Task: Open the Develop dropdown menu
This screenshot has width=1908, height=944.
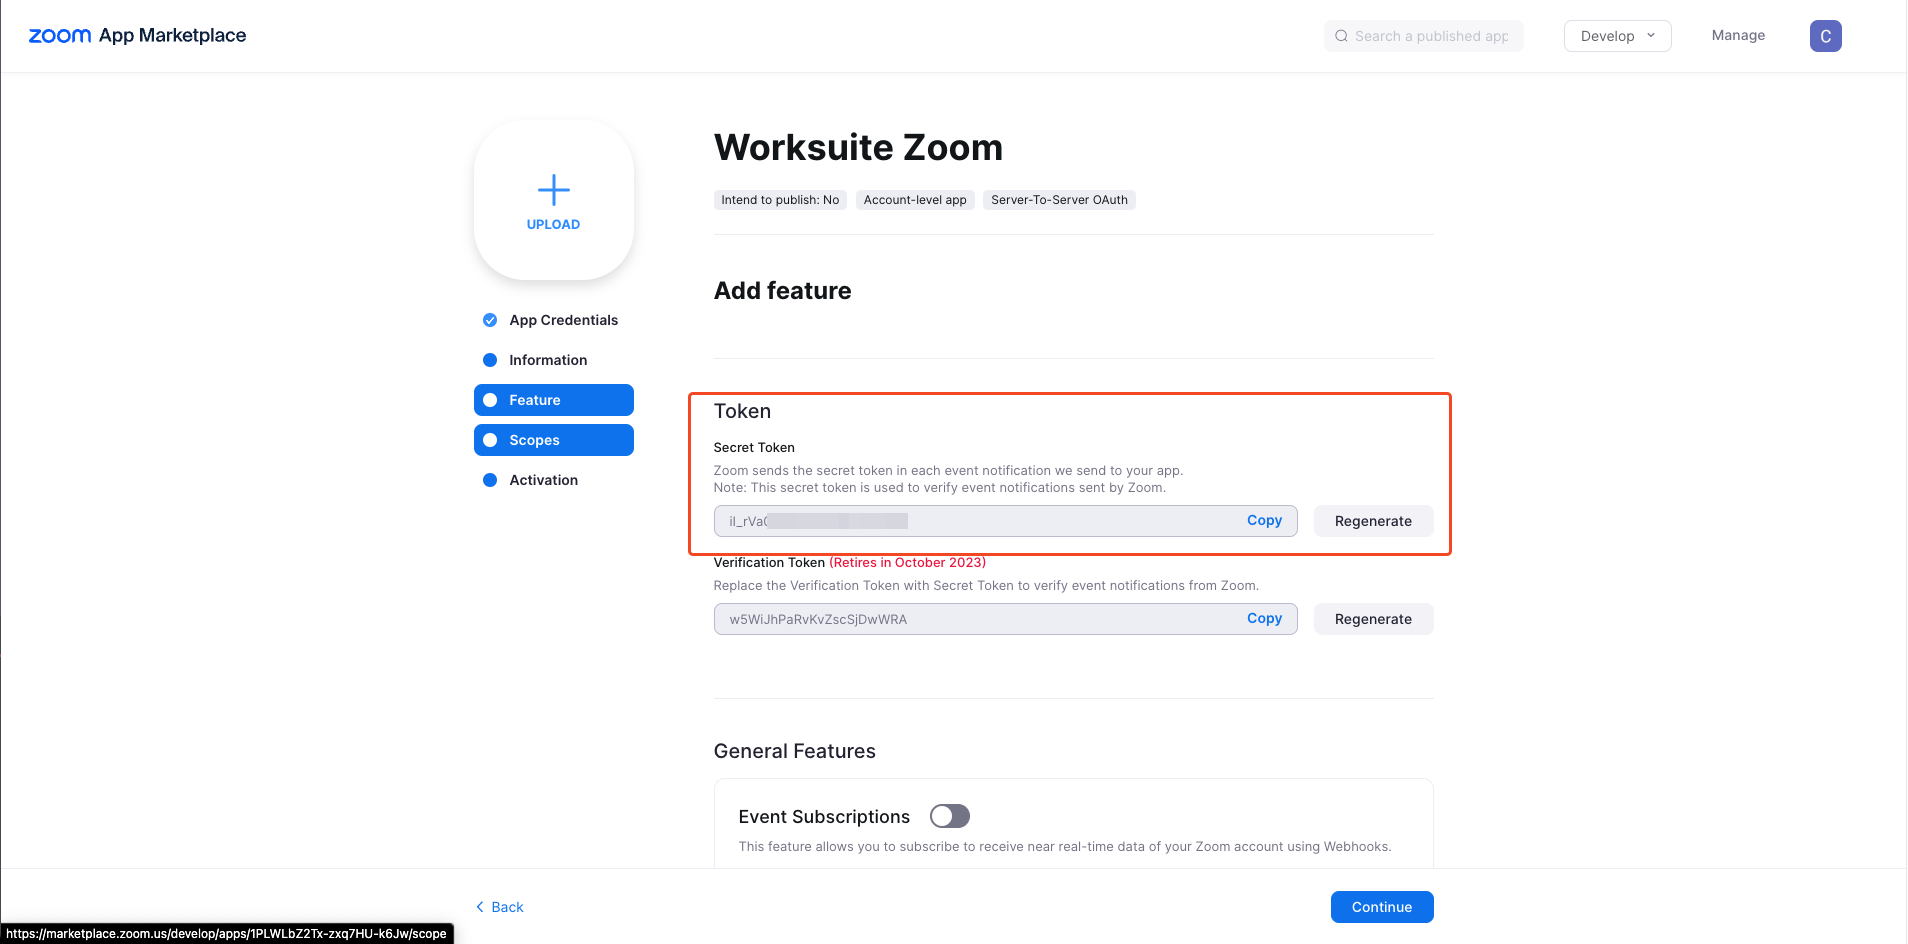Action: pos(1617,36)
